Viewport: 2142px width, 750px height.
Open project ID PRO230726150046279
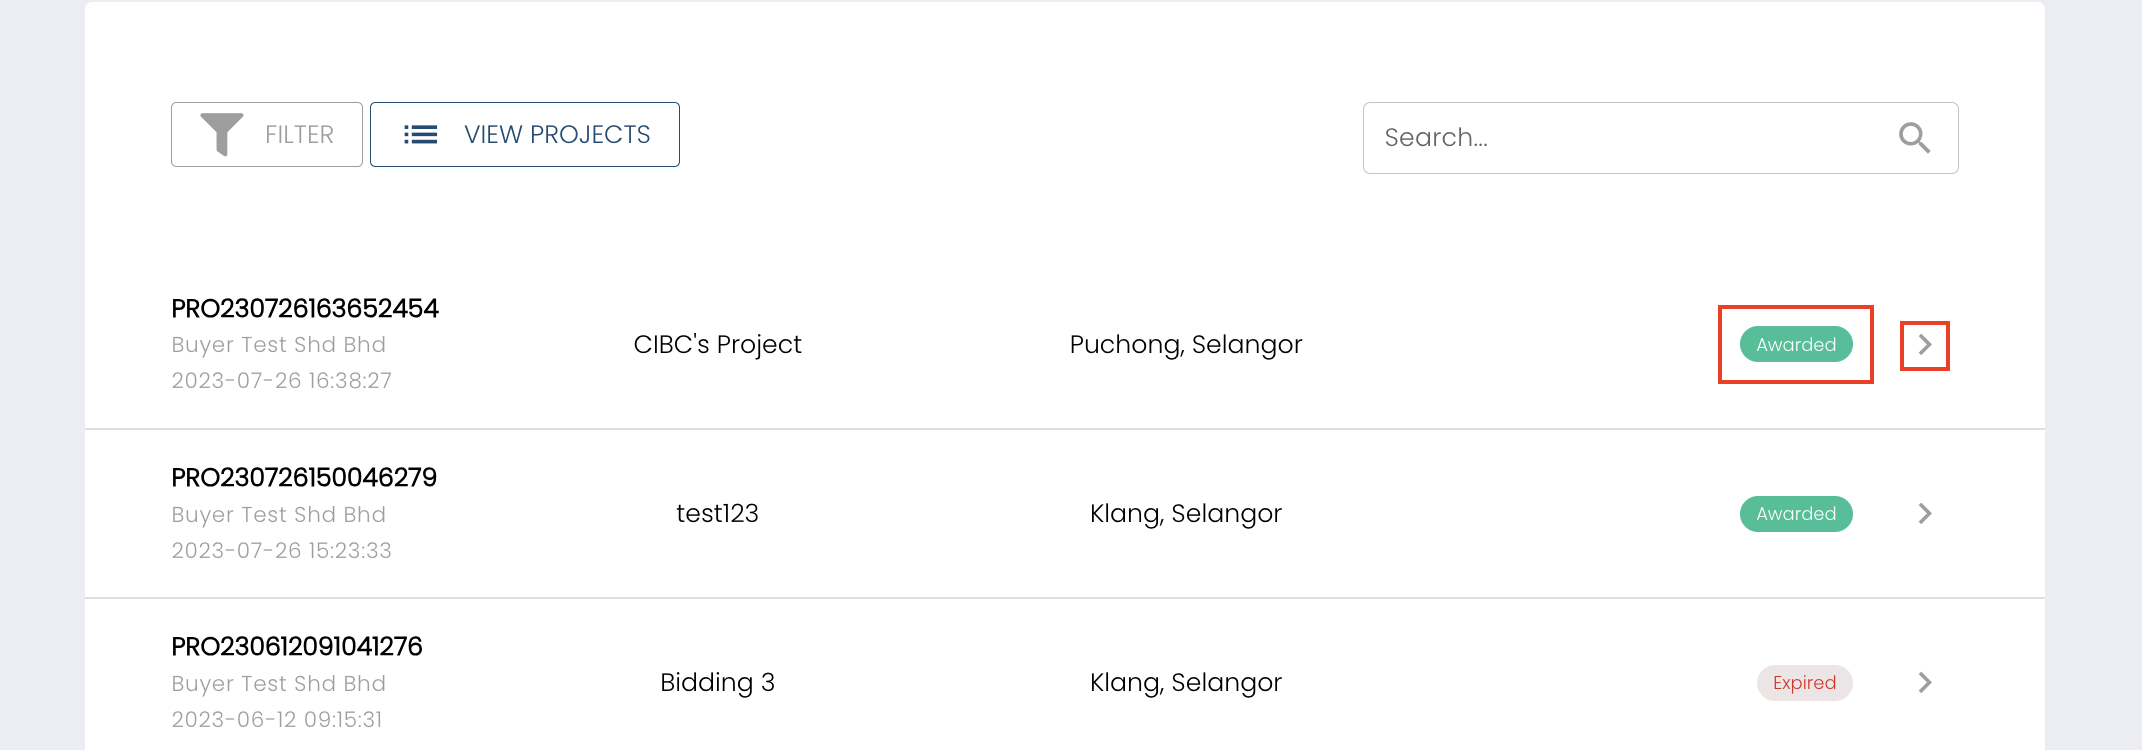click(304, 477)
